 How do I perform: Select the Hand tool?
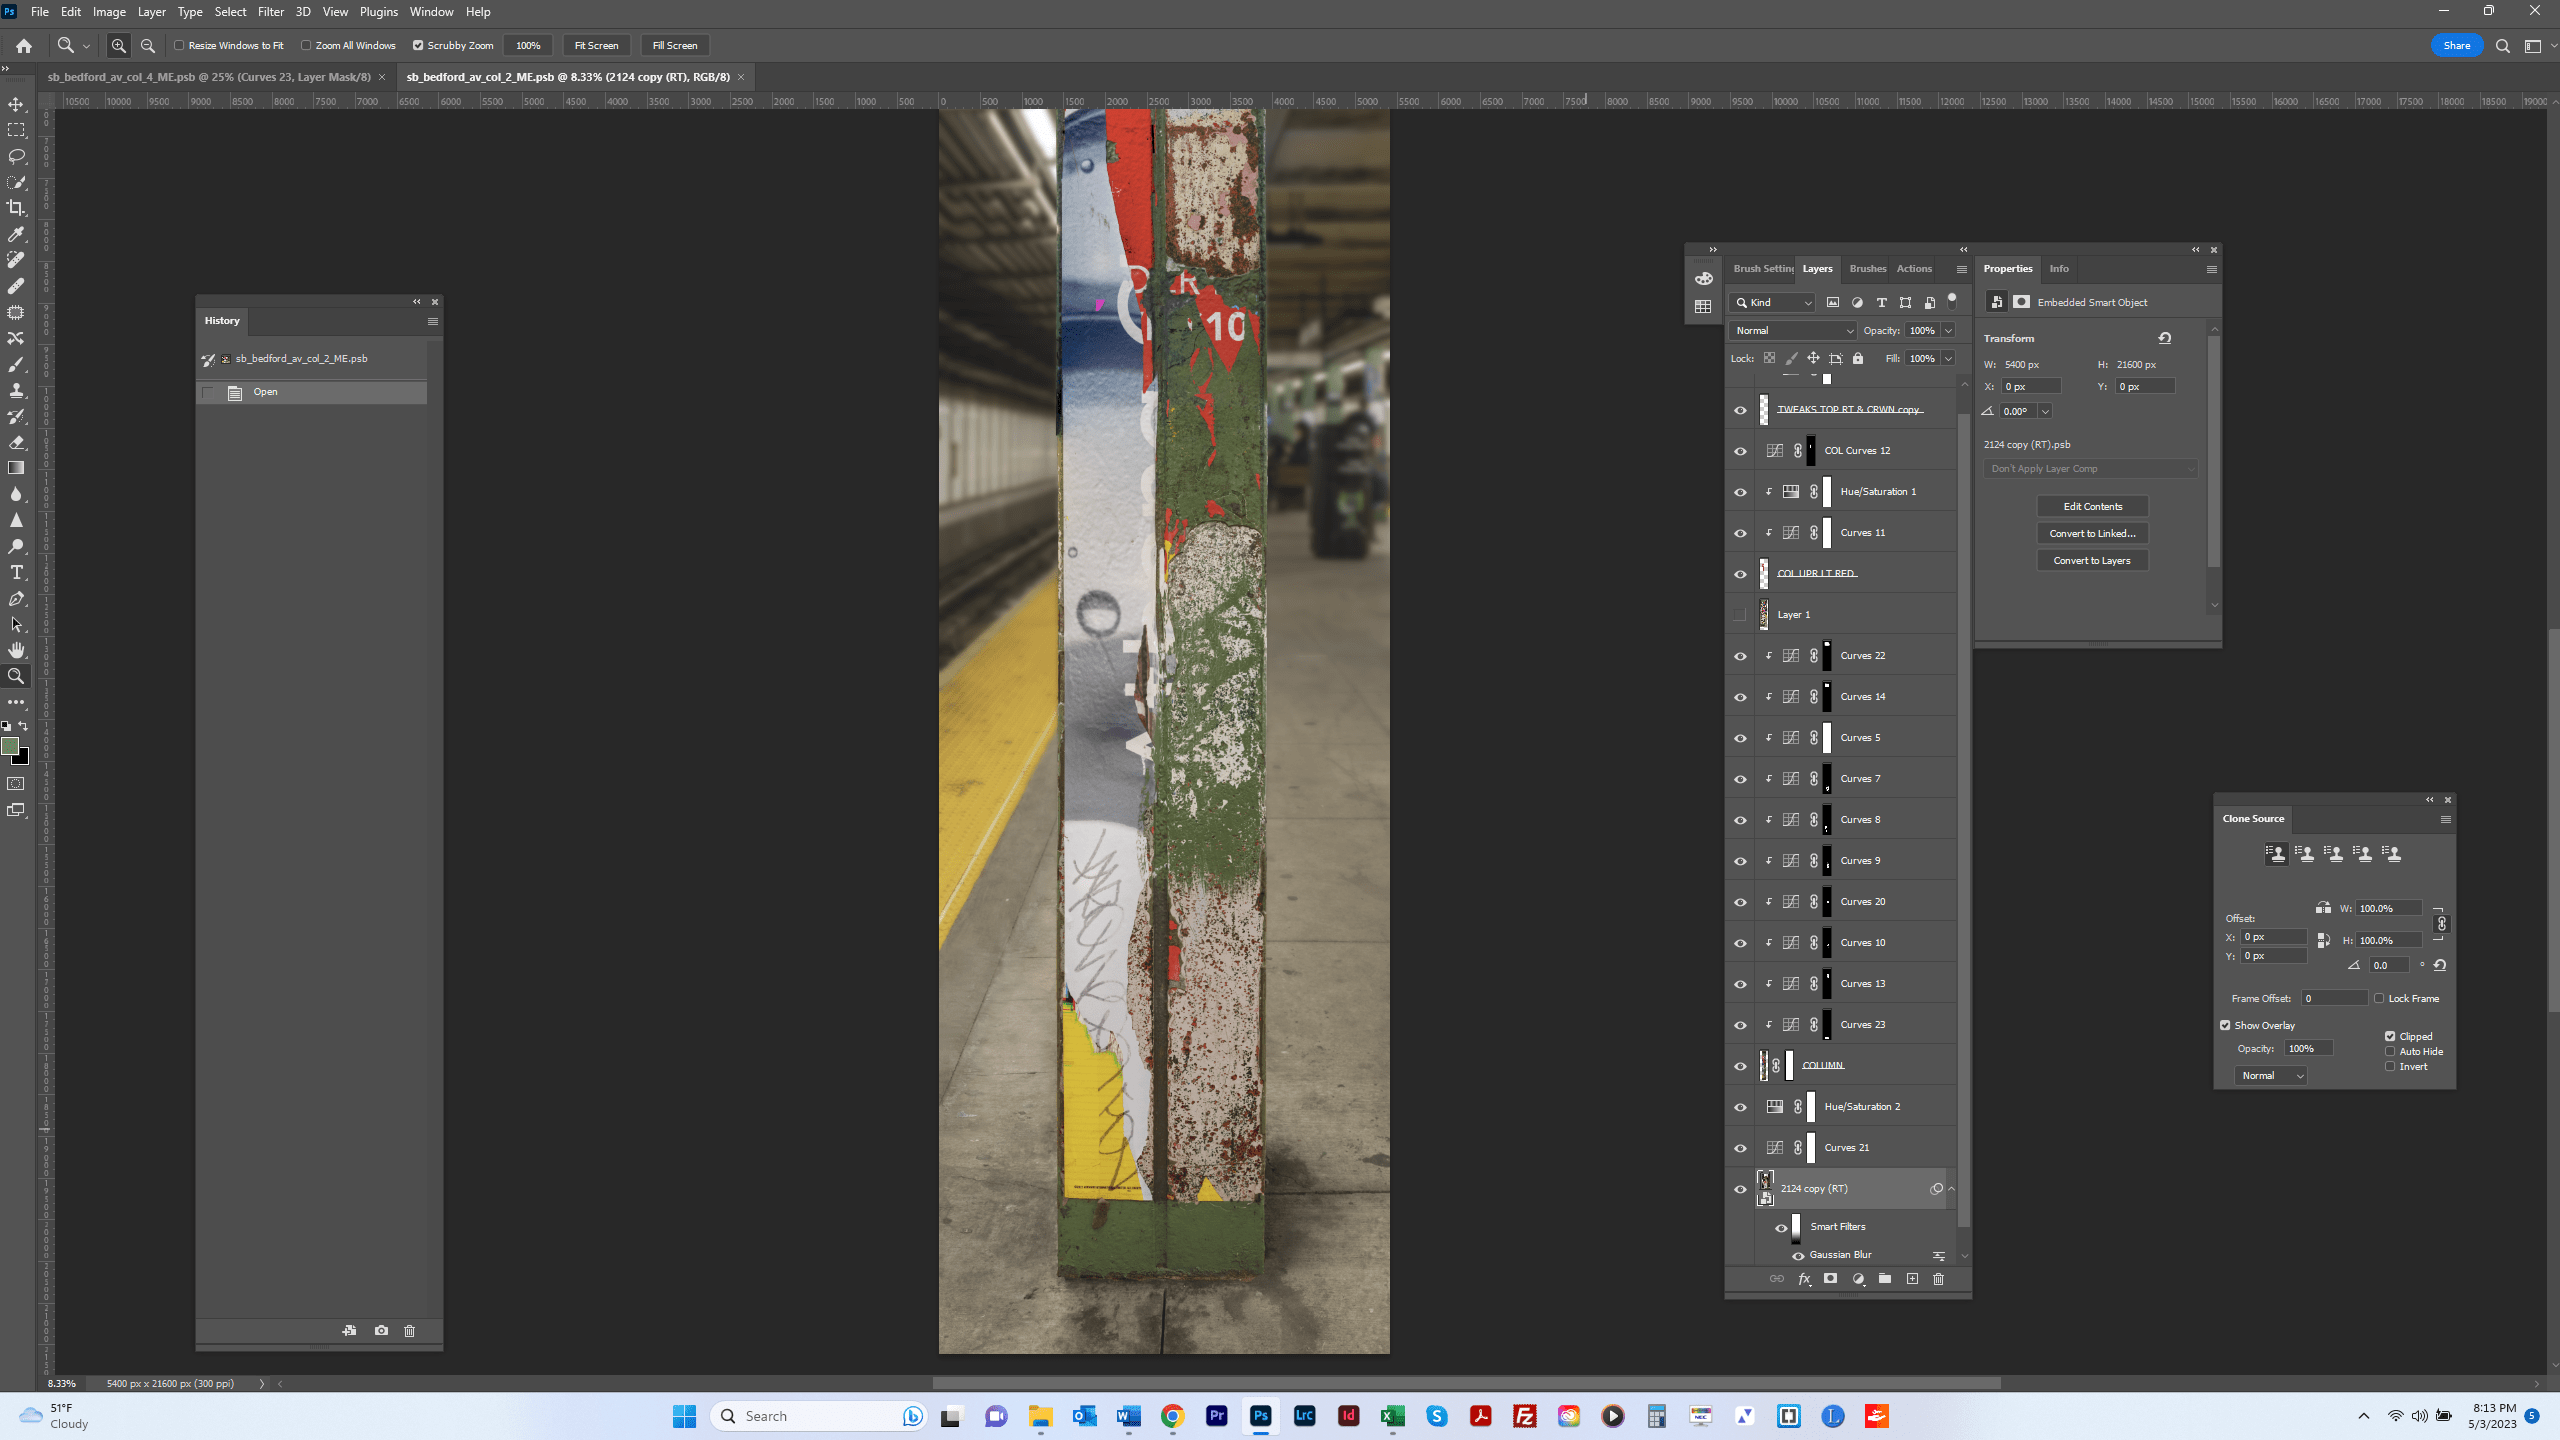click(16, 649)
